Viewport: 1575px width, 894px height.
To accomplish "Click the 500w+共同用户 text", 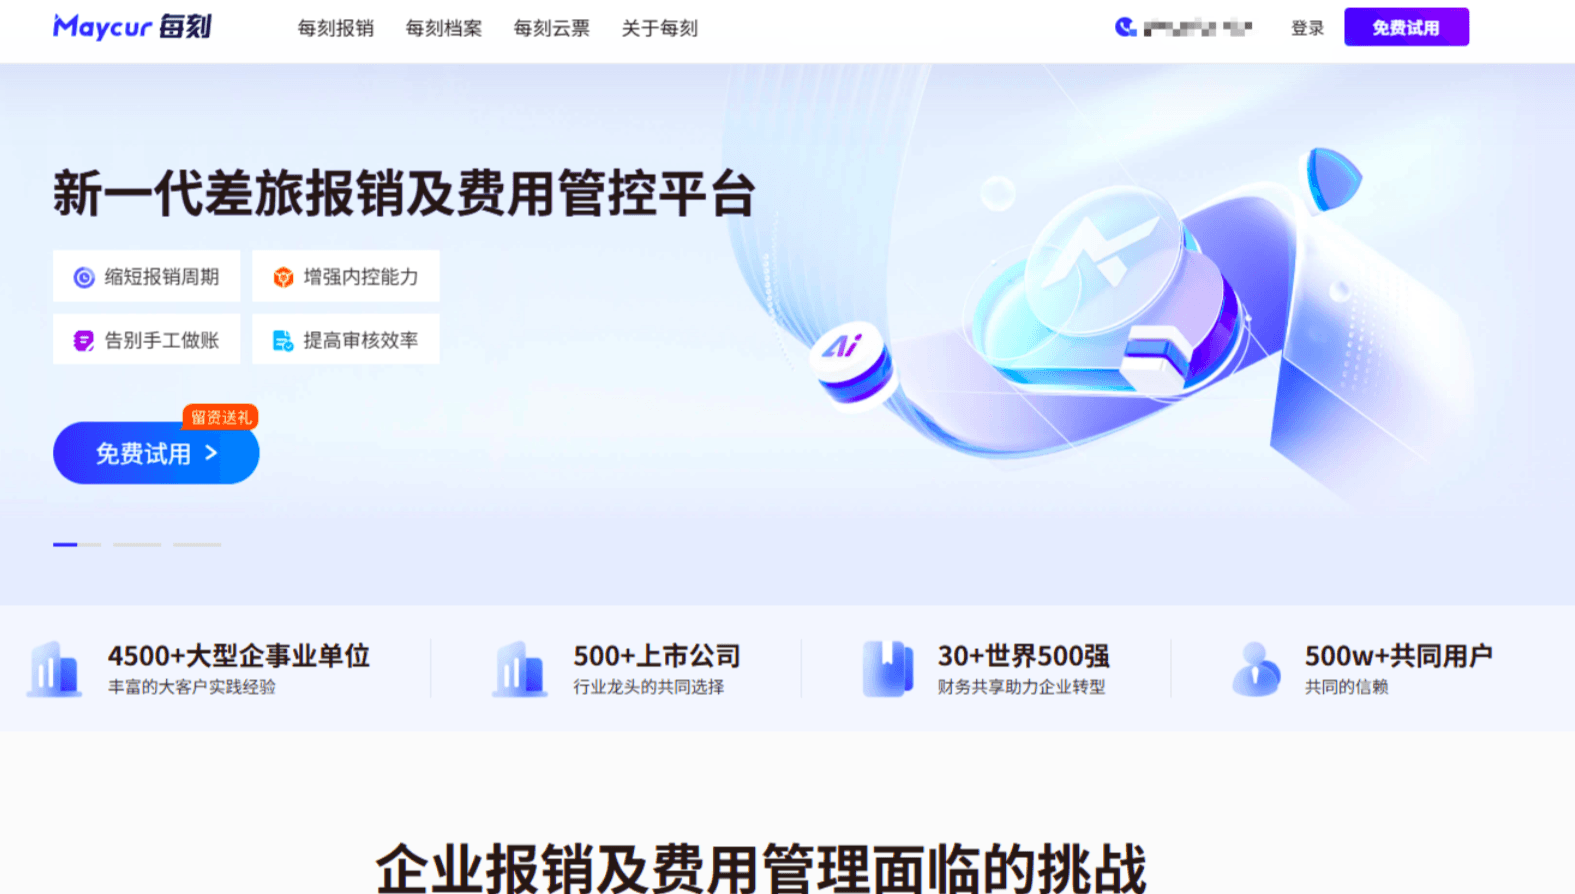I will (1399, 656).
